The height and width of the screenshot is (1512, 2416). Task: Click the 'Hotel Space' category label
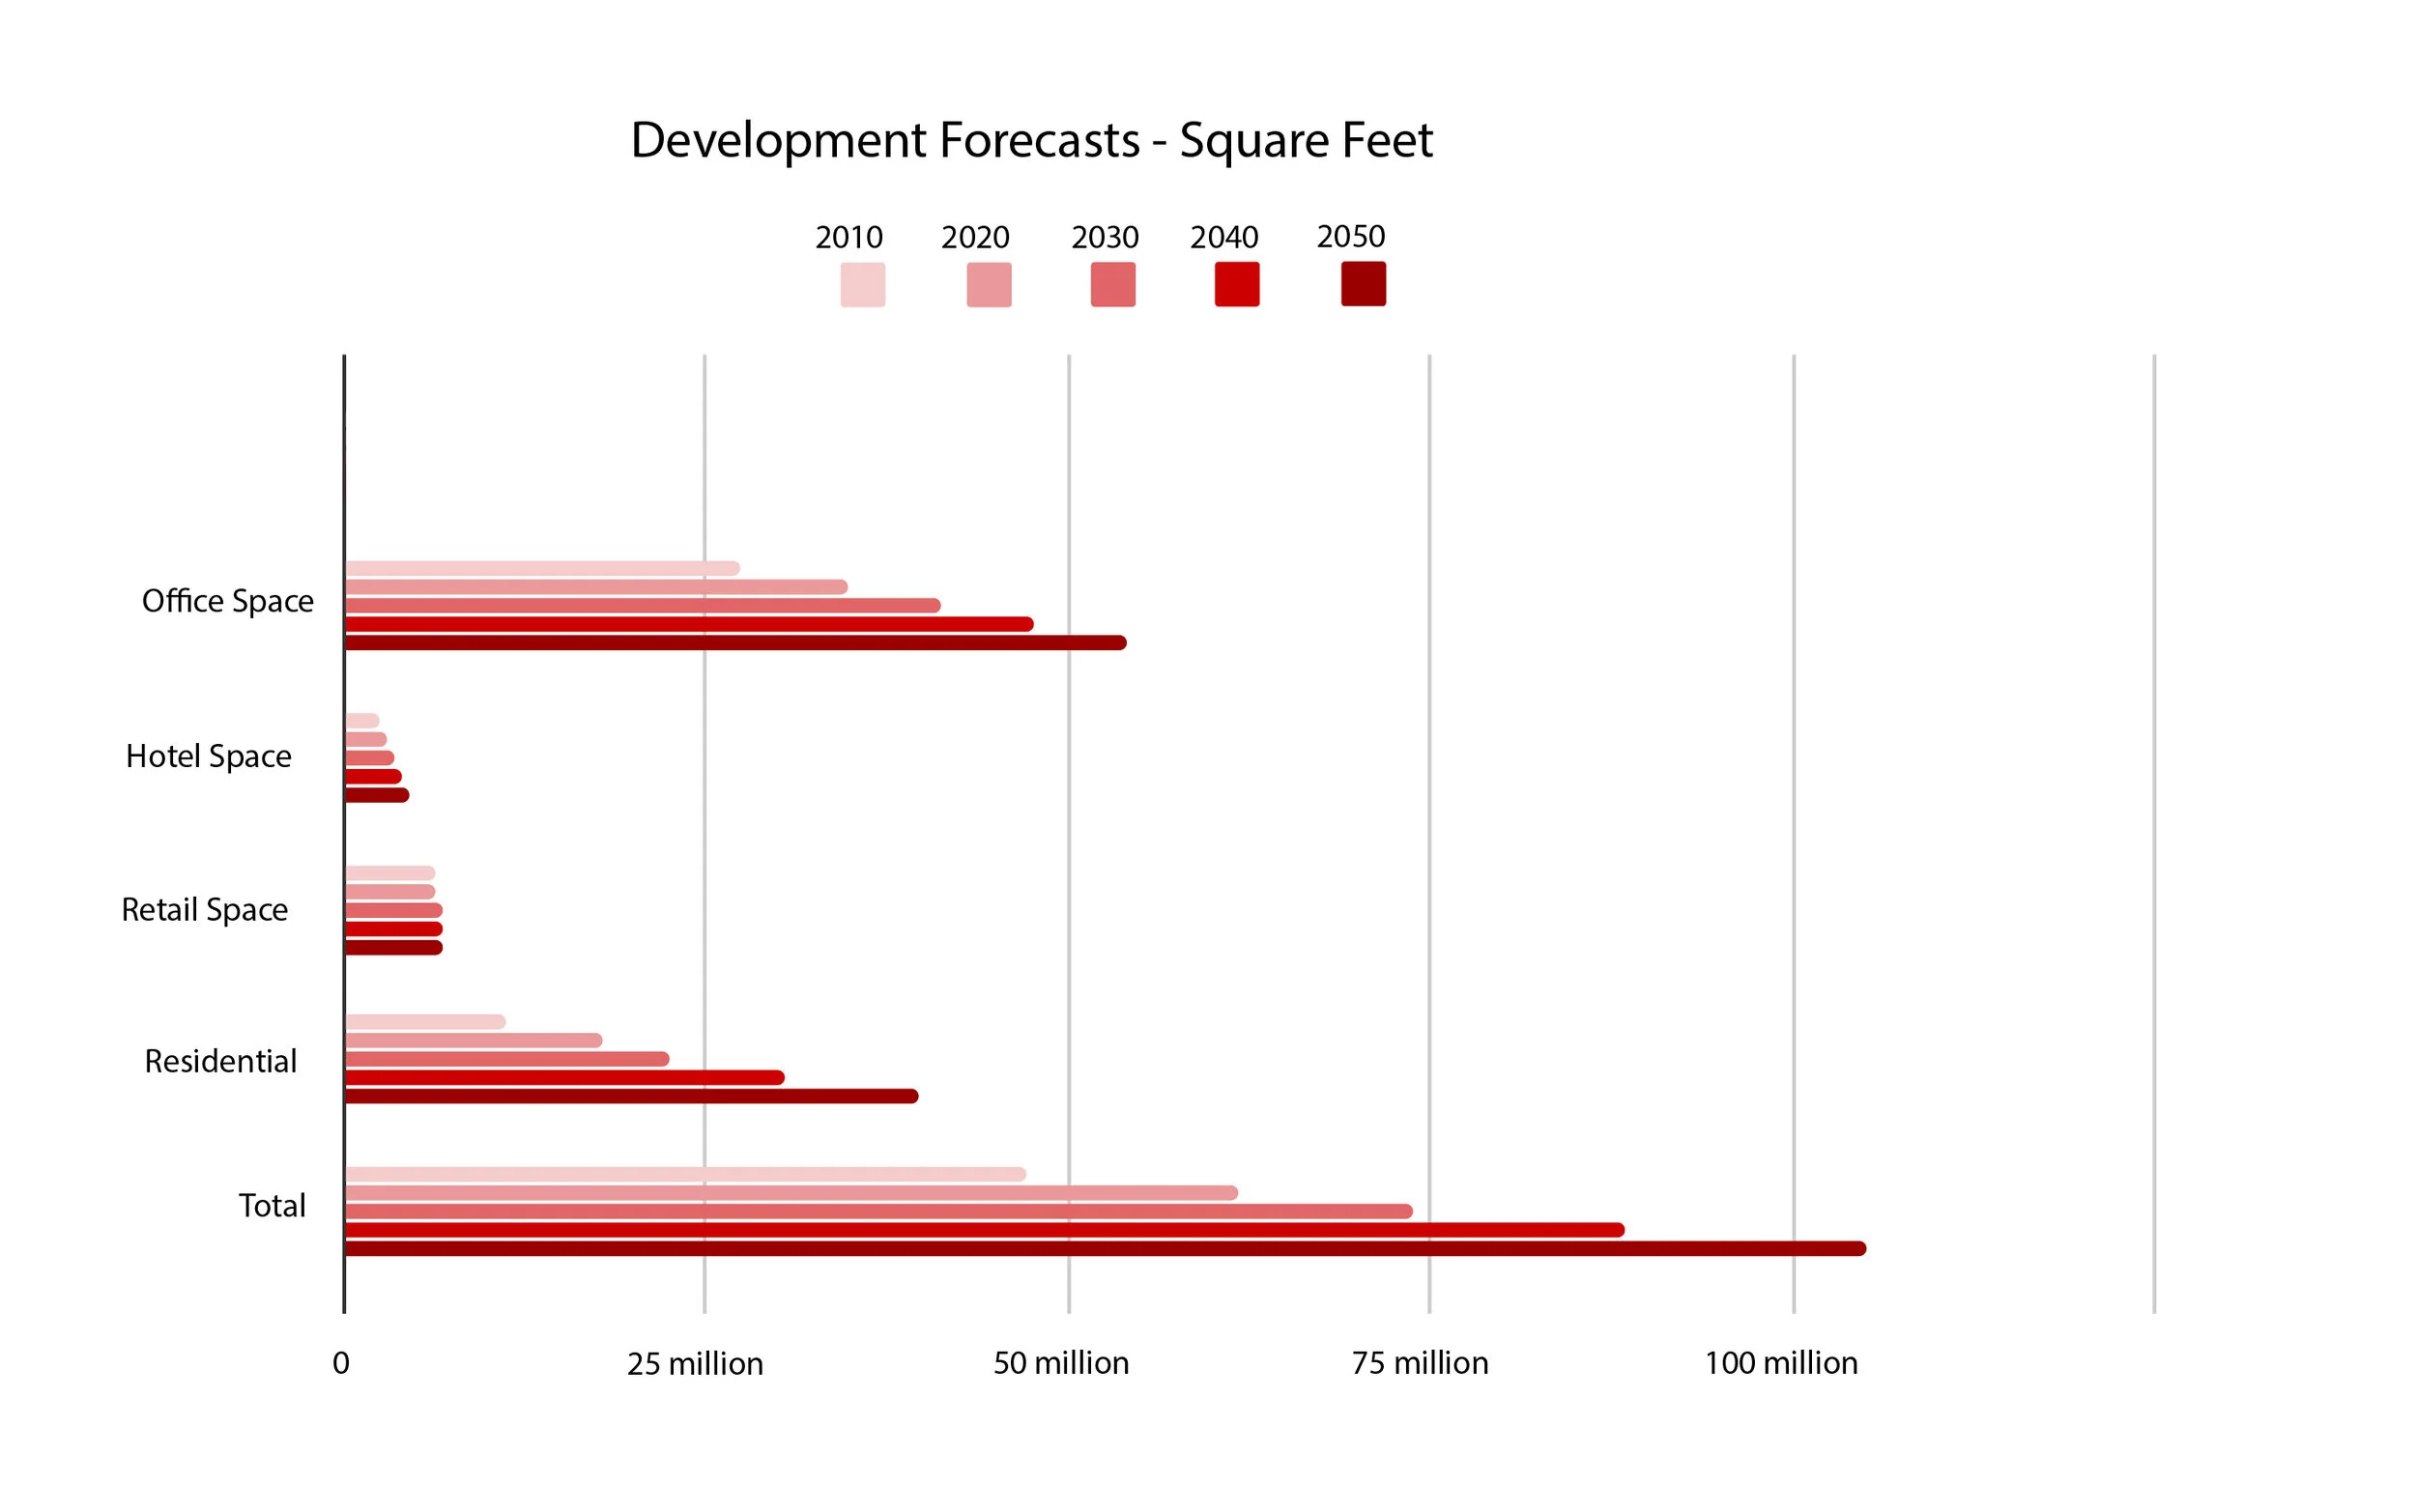pyautogui.click(x=208, y=757)
